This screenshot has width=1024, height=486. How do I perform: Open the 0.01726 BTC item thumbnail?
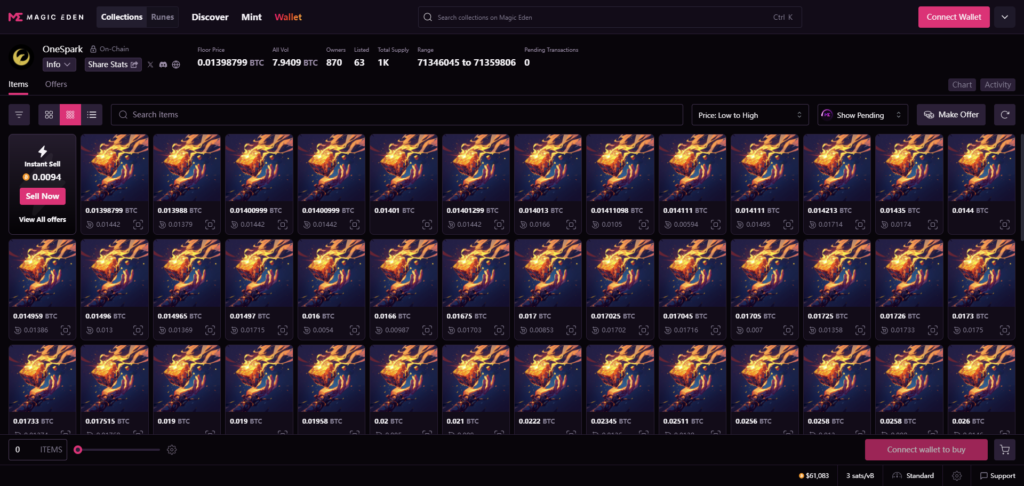[x=908, y=274]
